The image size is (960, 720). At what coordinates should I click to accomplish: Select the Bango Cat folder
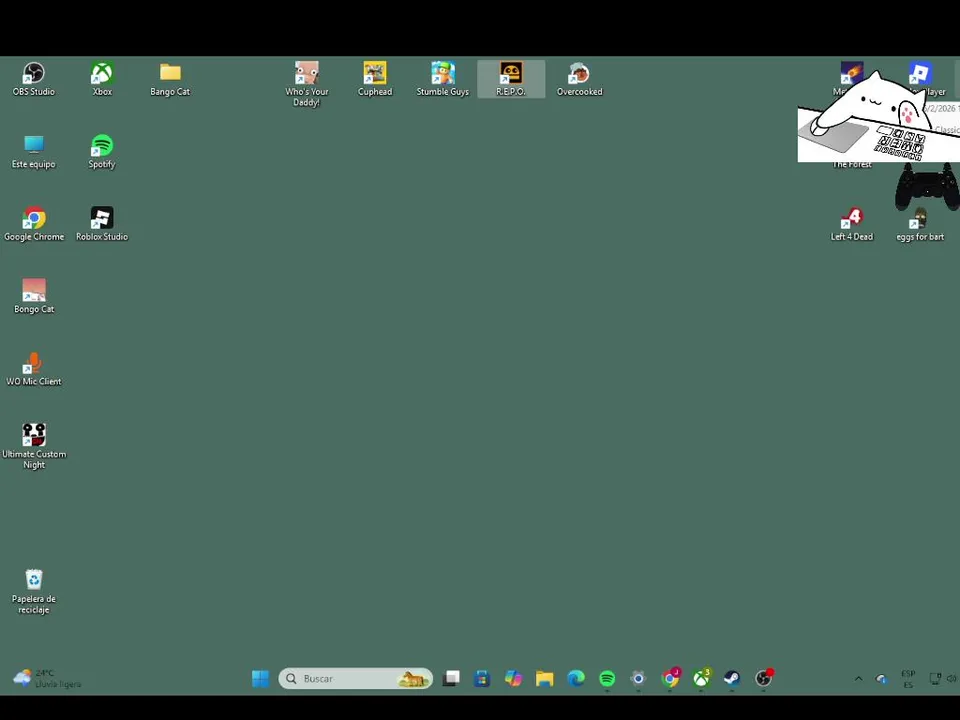[x=170, y=80]
